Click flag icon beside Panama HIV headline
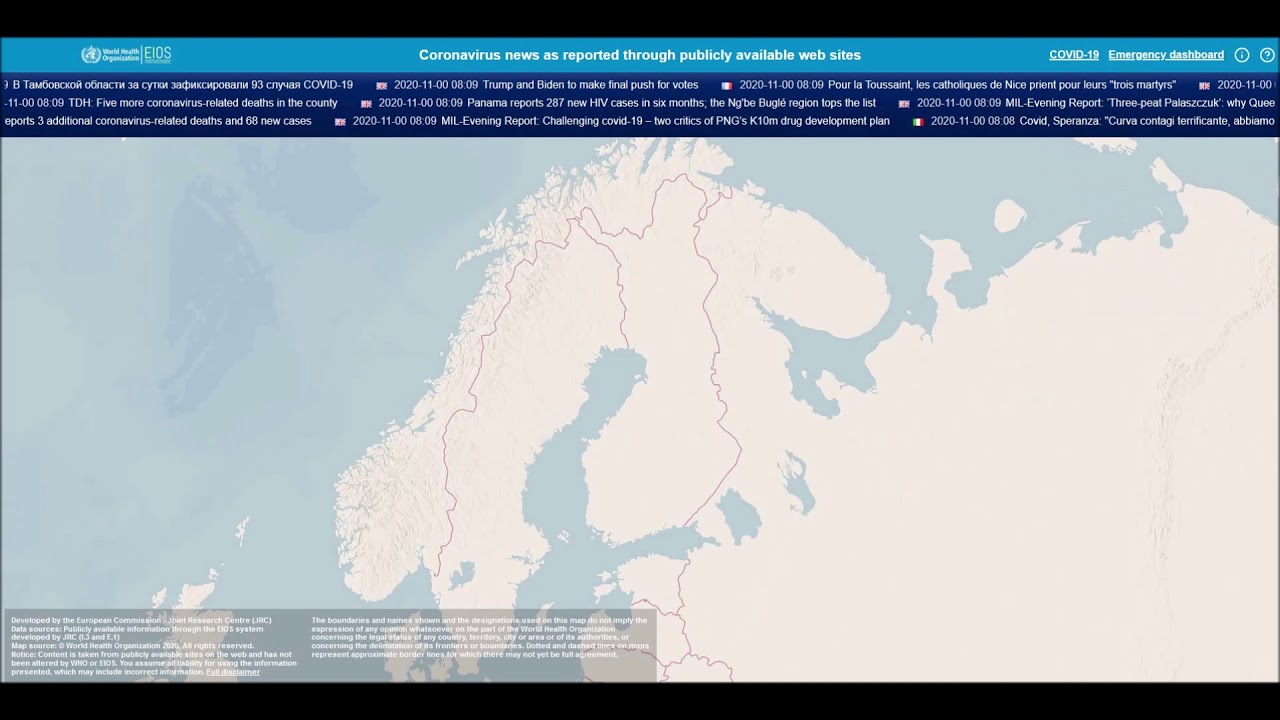 [366, 104]
